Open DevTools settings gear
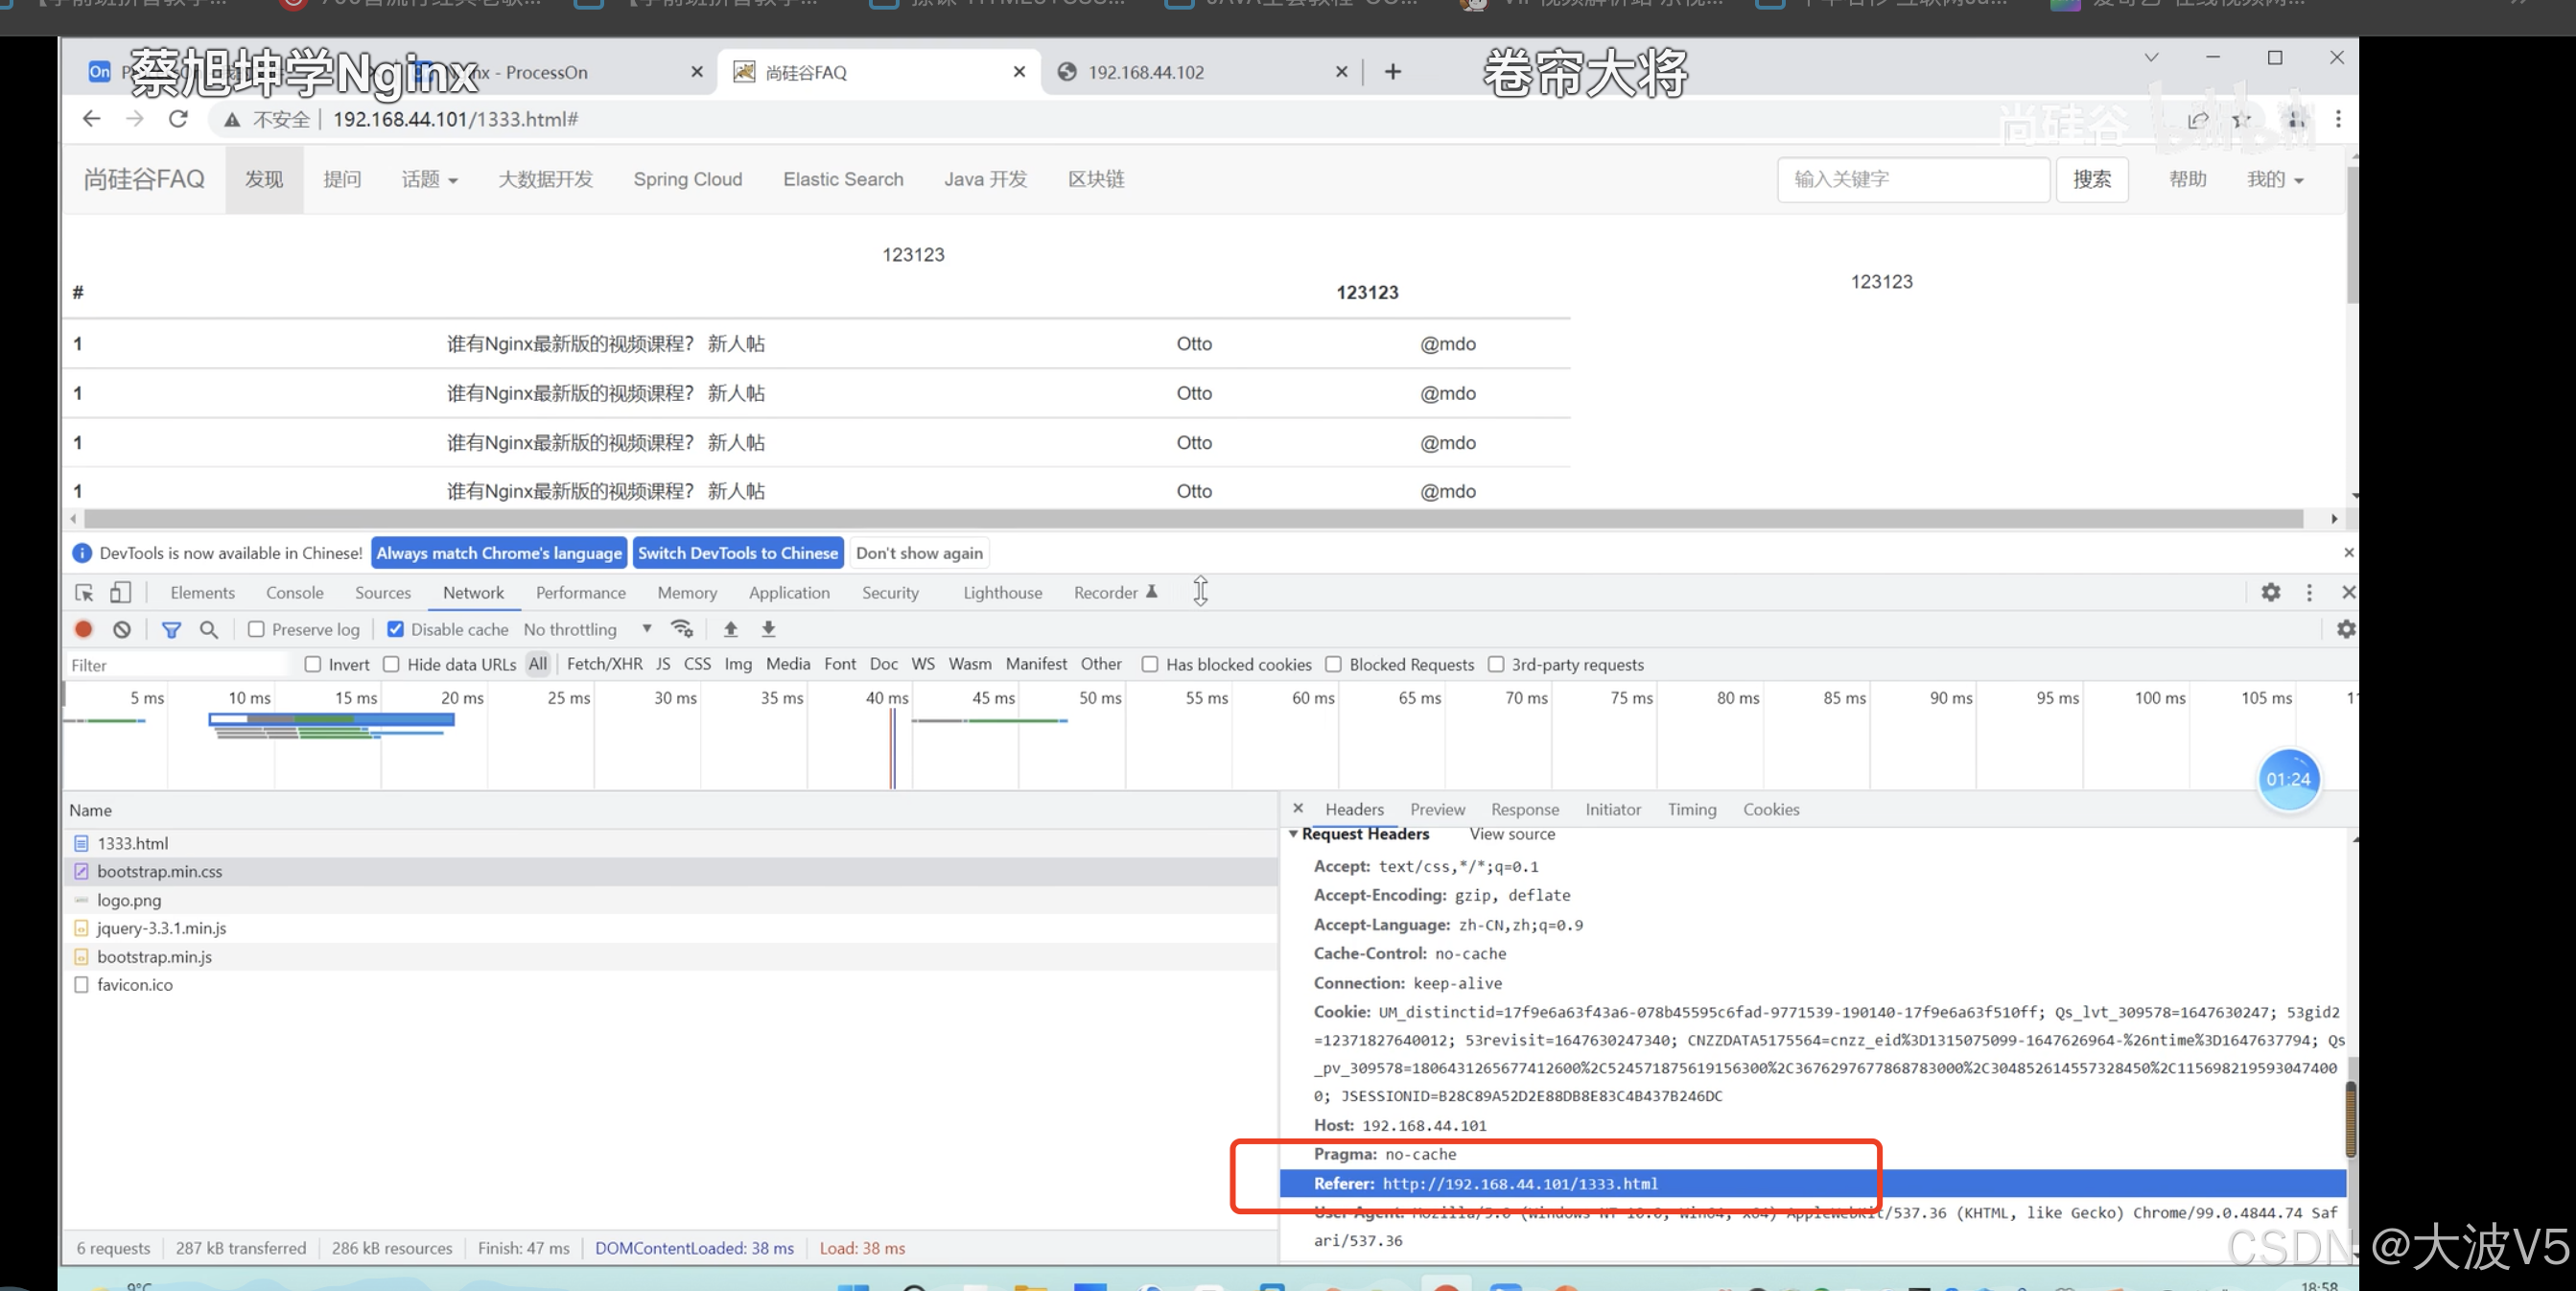This screenshot has height=1291, width=2576. 2270,593
